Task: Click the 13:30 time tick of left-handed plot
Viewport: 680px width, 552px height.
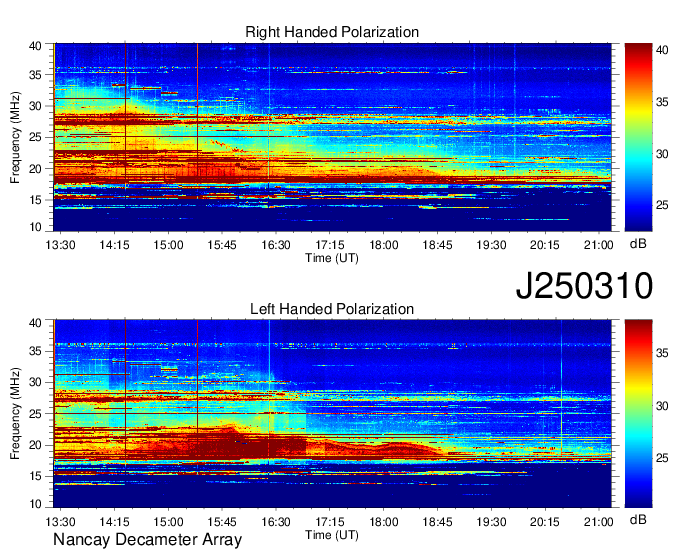Action: [60, 522]
